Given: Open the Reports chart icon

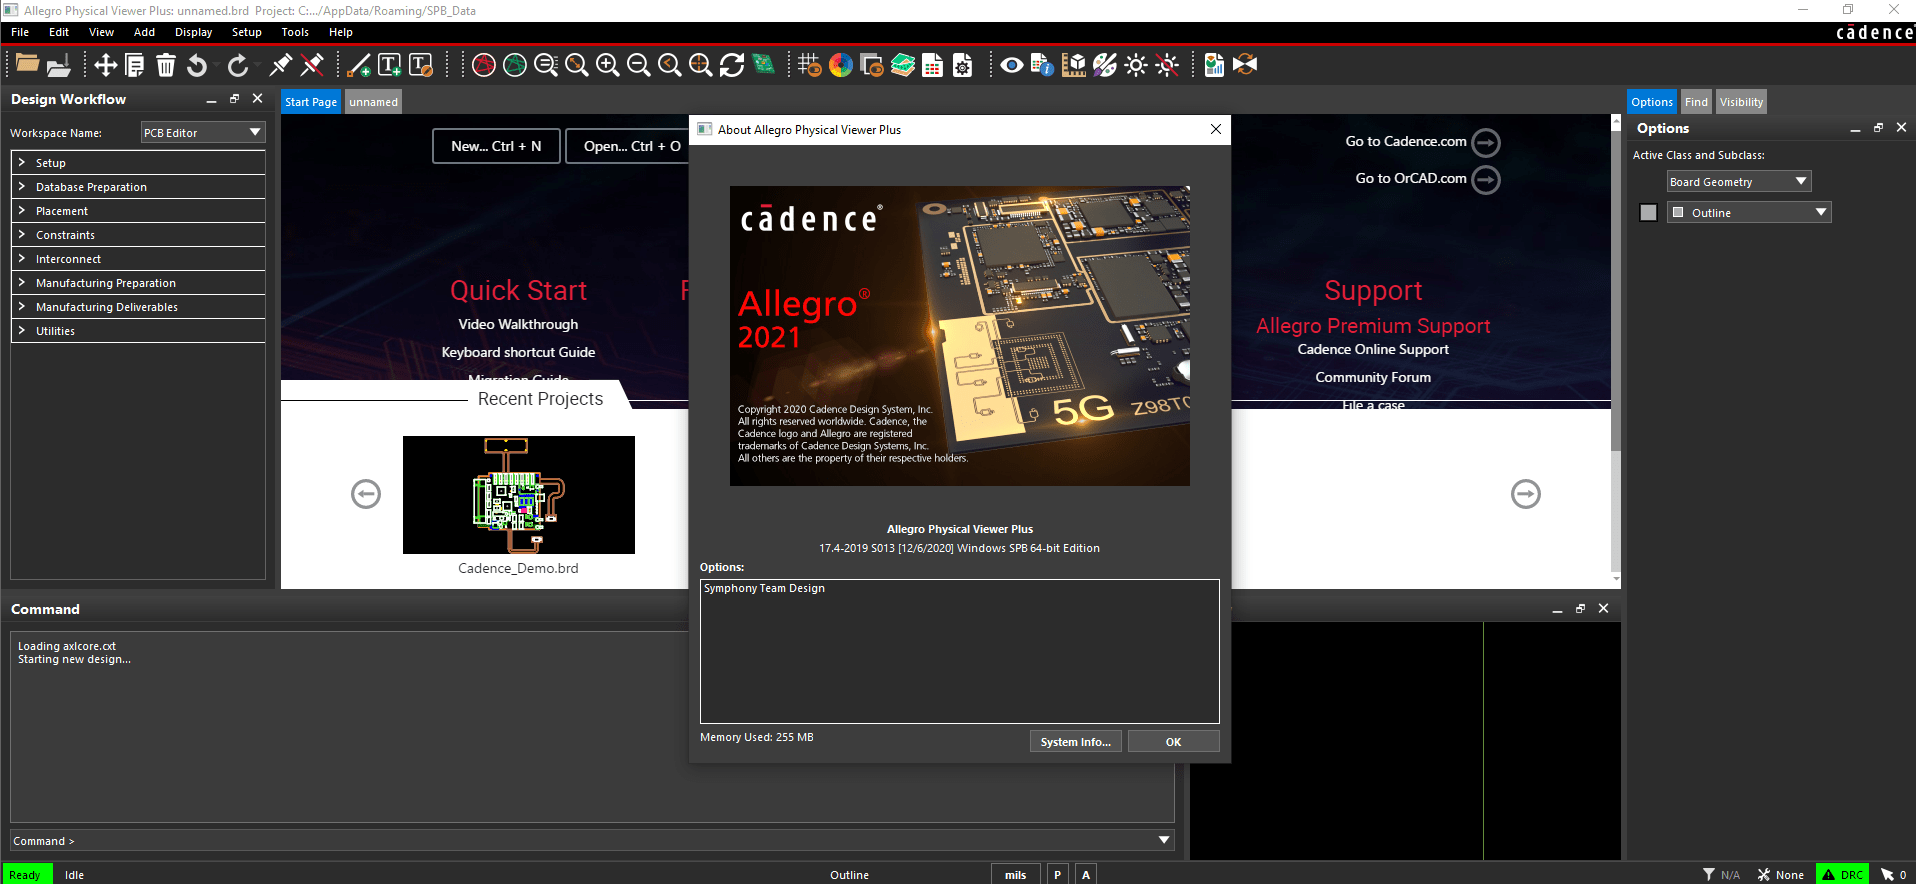Looking at the screenshot, I should [1214, 65].
